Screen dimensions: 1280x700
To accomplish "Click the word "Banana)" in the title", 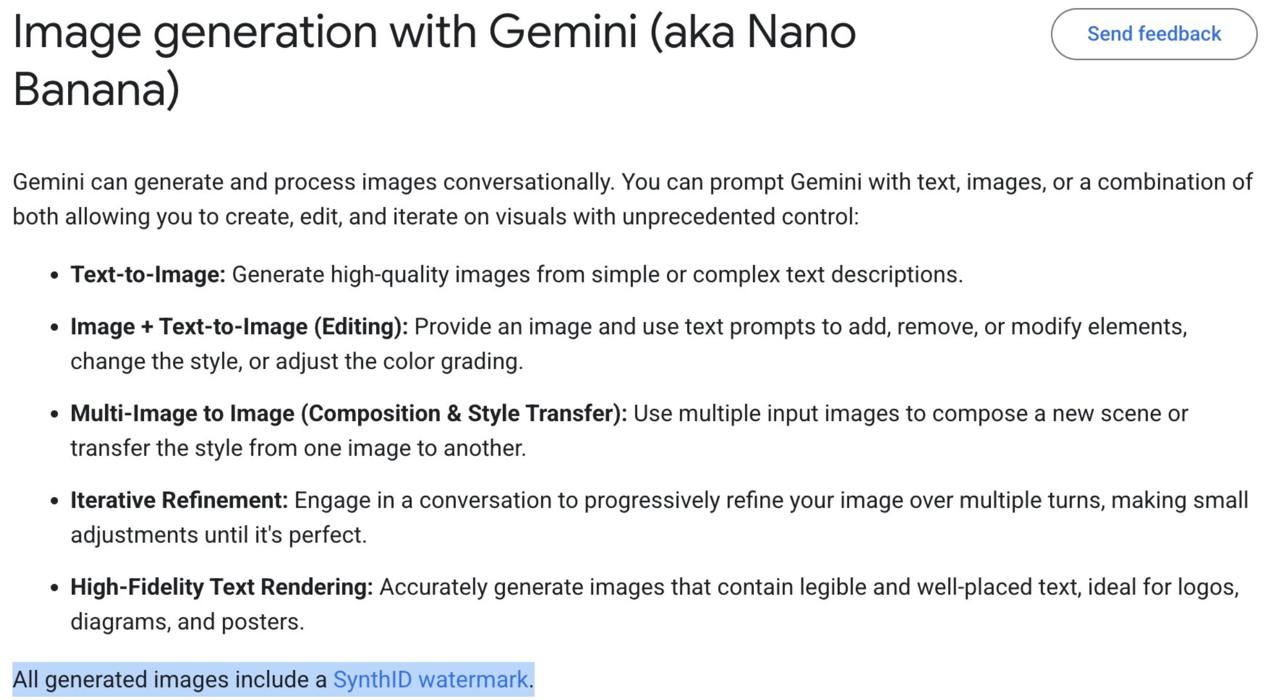I will click(96, 89).
